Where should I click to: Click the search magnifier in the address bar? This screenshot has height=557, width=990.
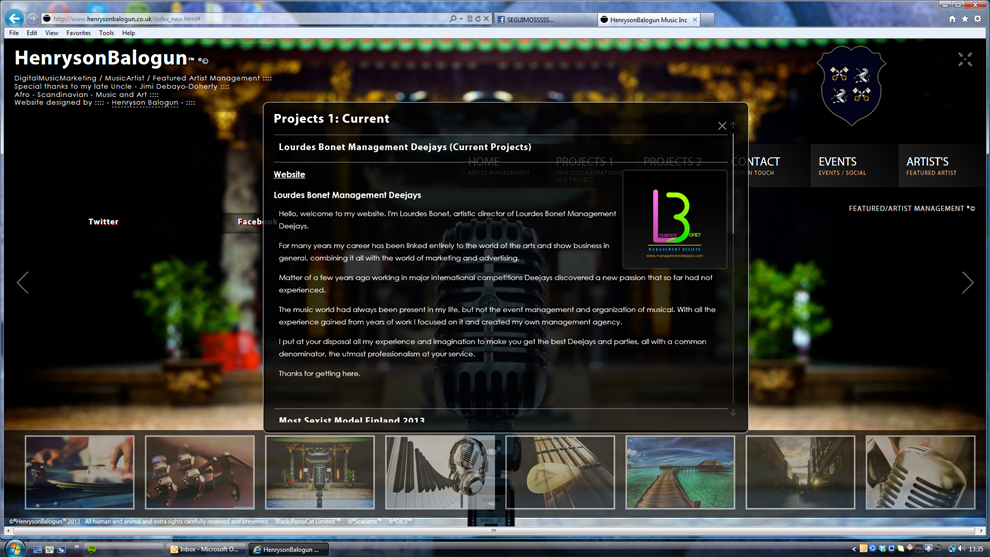[453, 19]
